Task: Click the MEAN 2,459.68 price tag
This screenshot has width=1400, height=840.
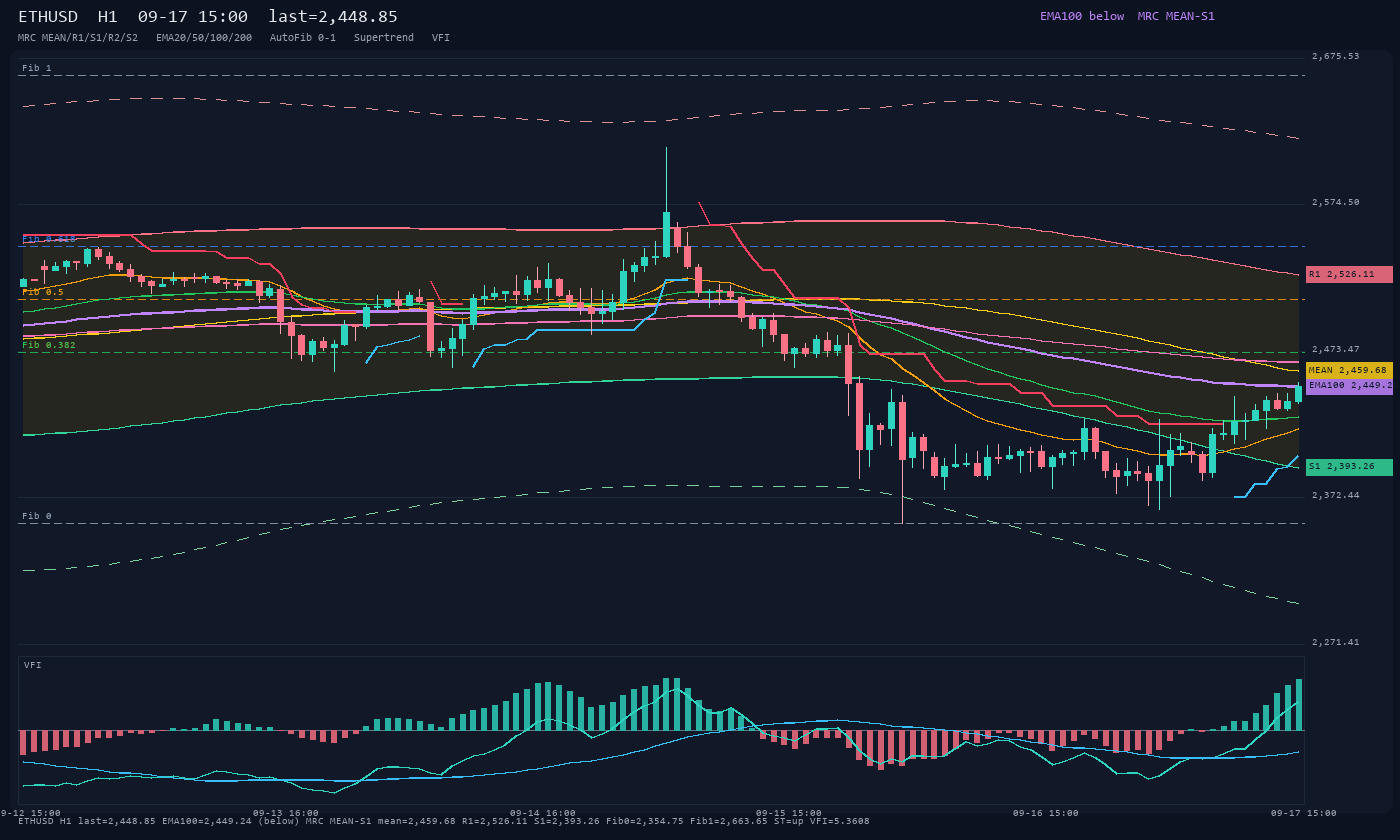Action: (1349, 370)
